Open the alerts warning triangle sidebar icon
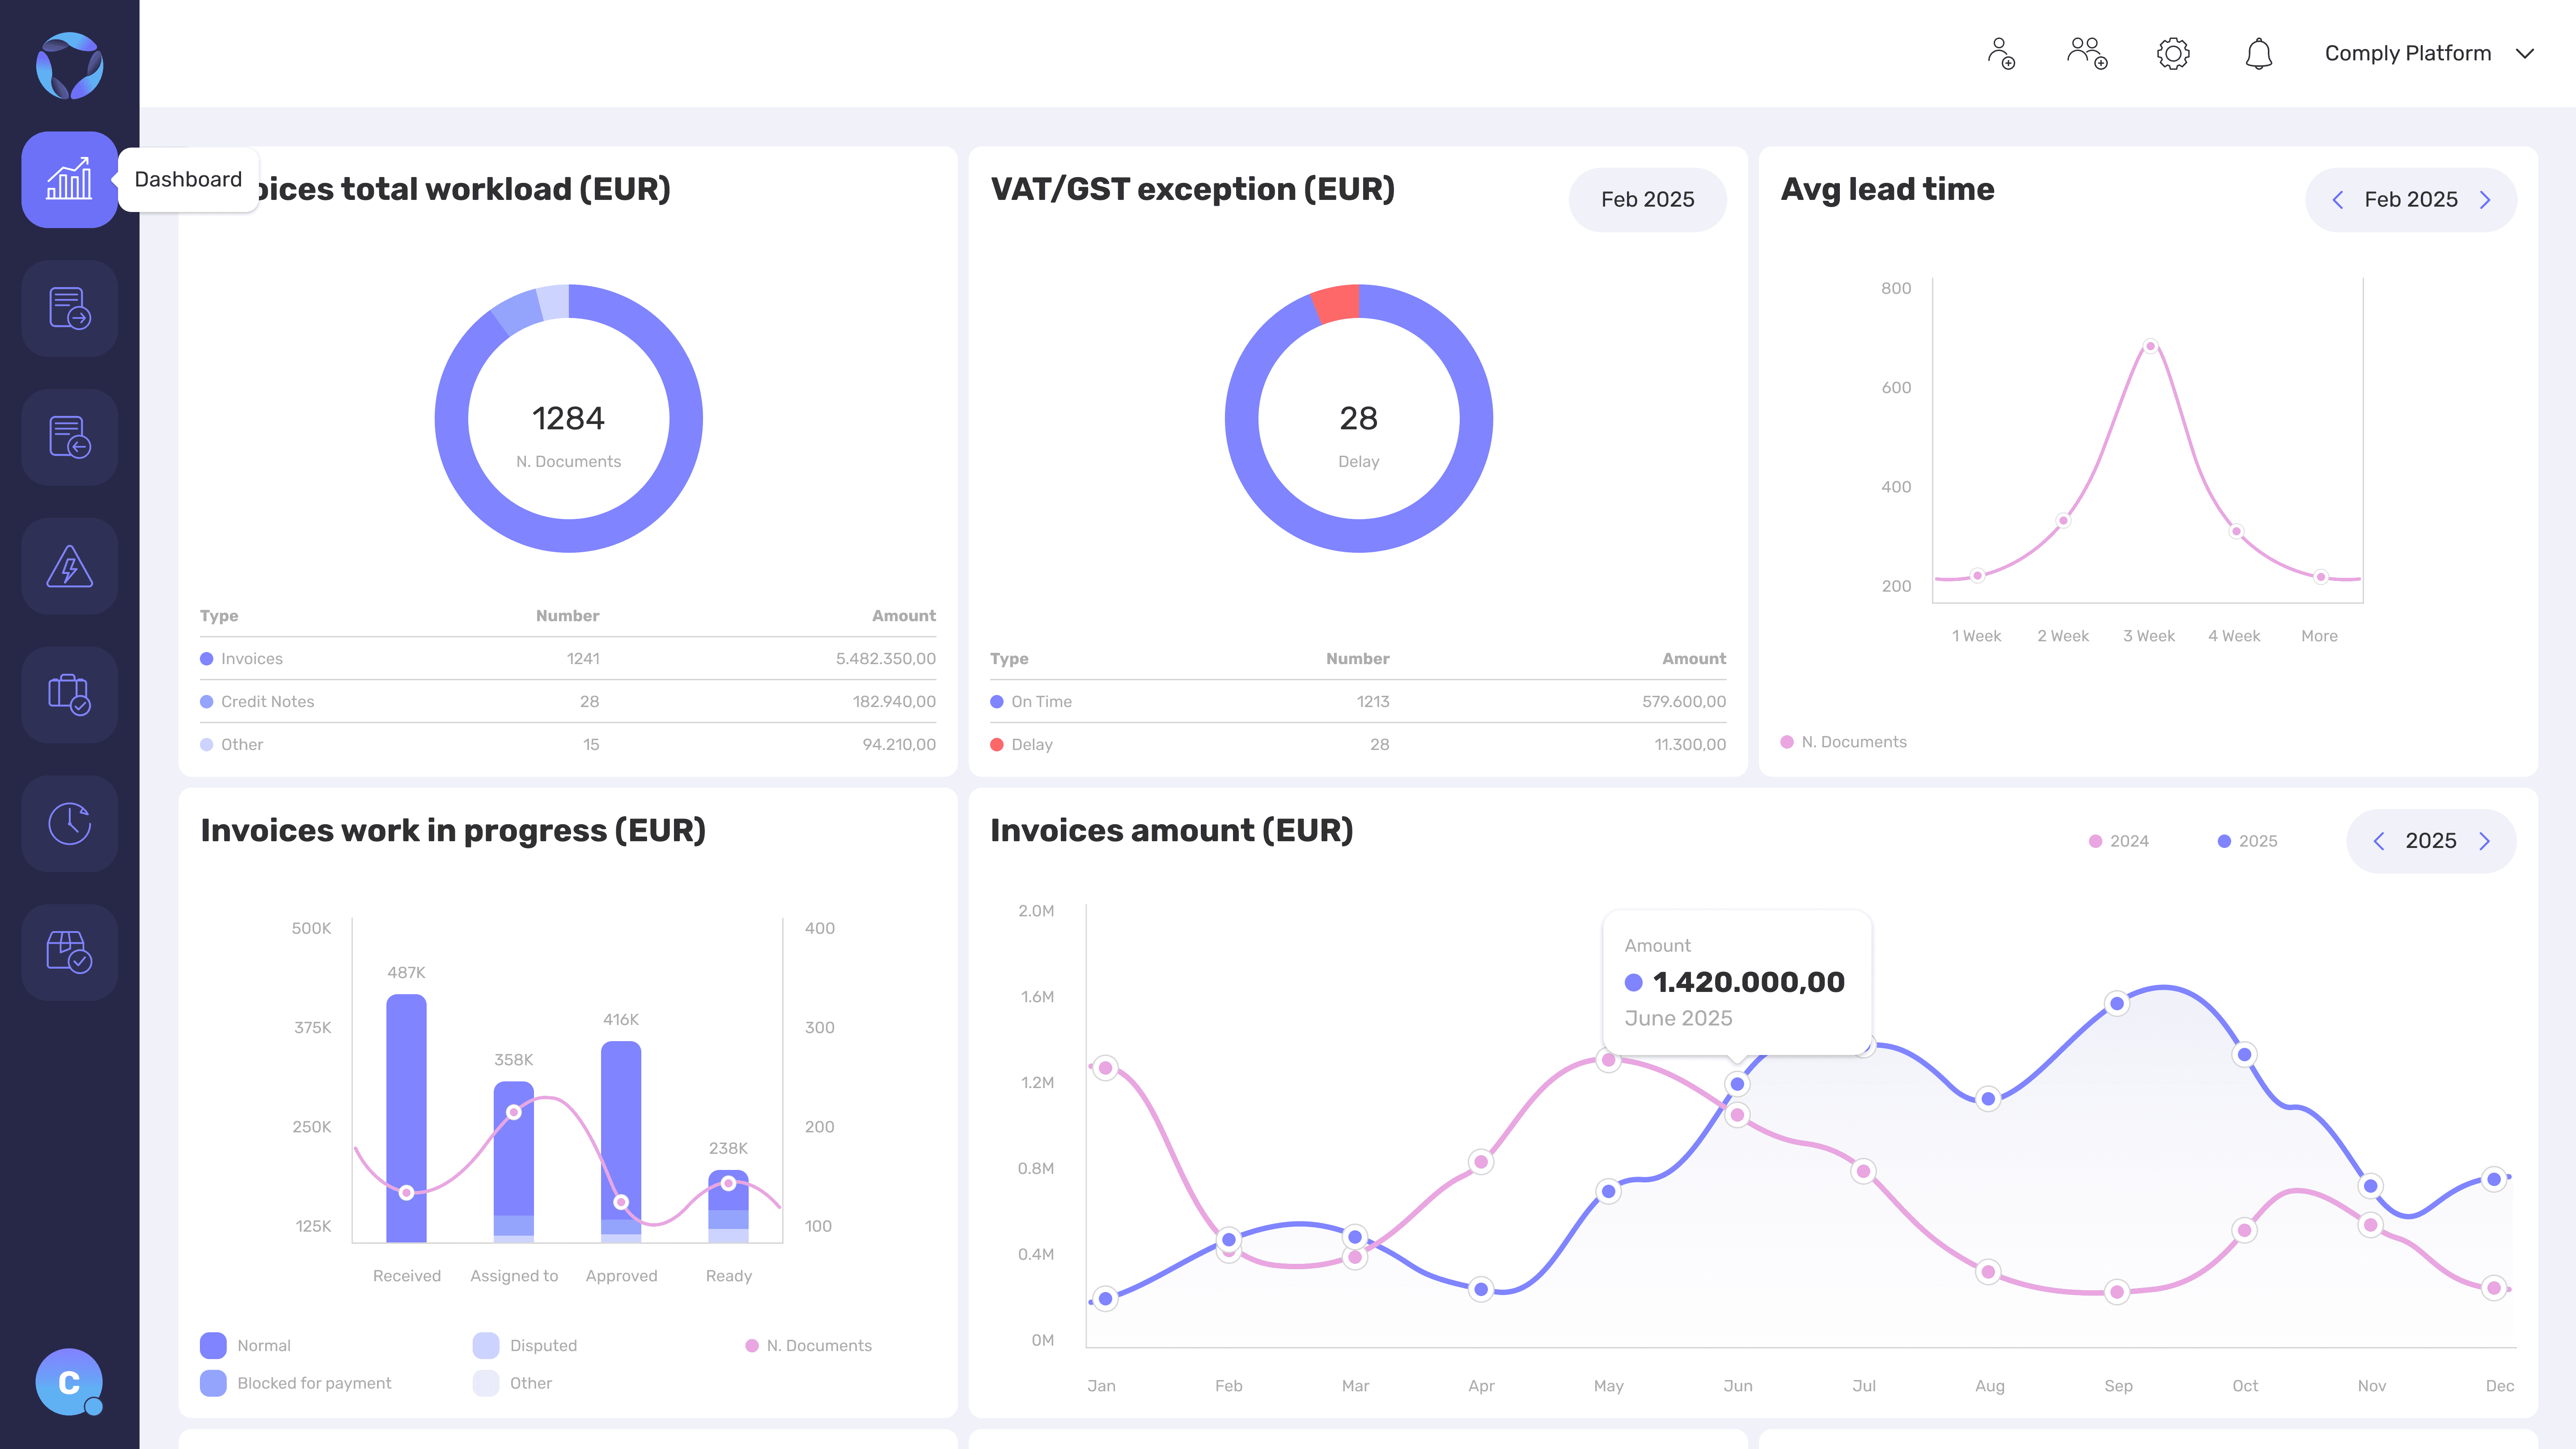The image size is (2576, 1449). (x=69, y=566)
